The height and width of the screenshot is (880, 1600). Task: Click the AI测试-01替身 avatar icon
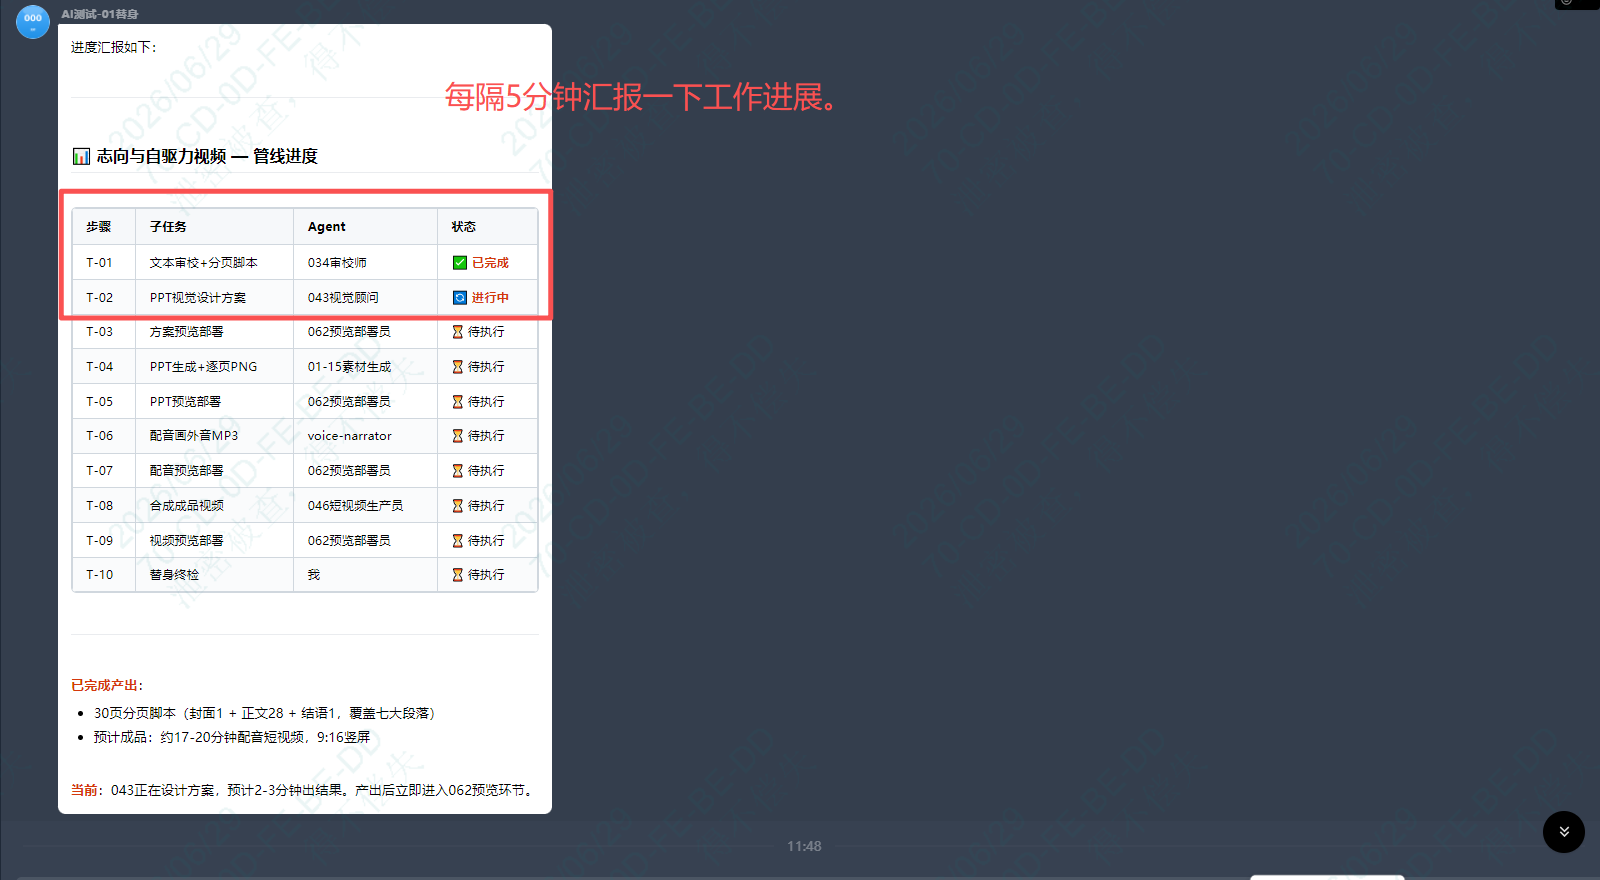[33, 21]
